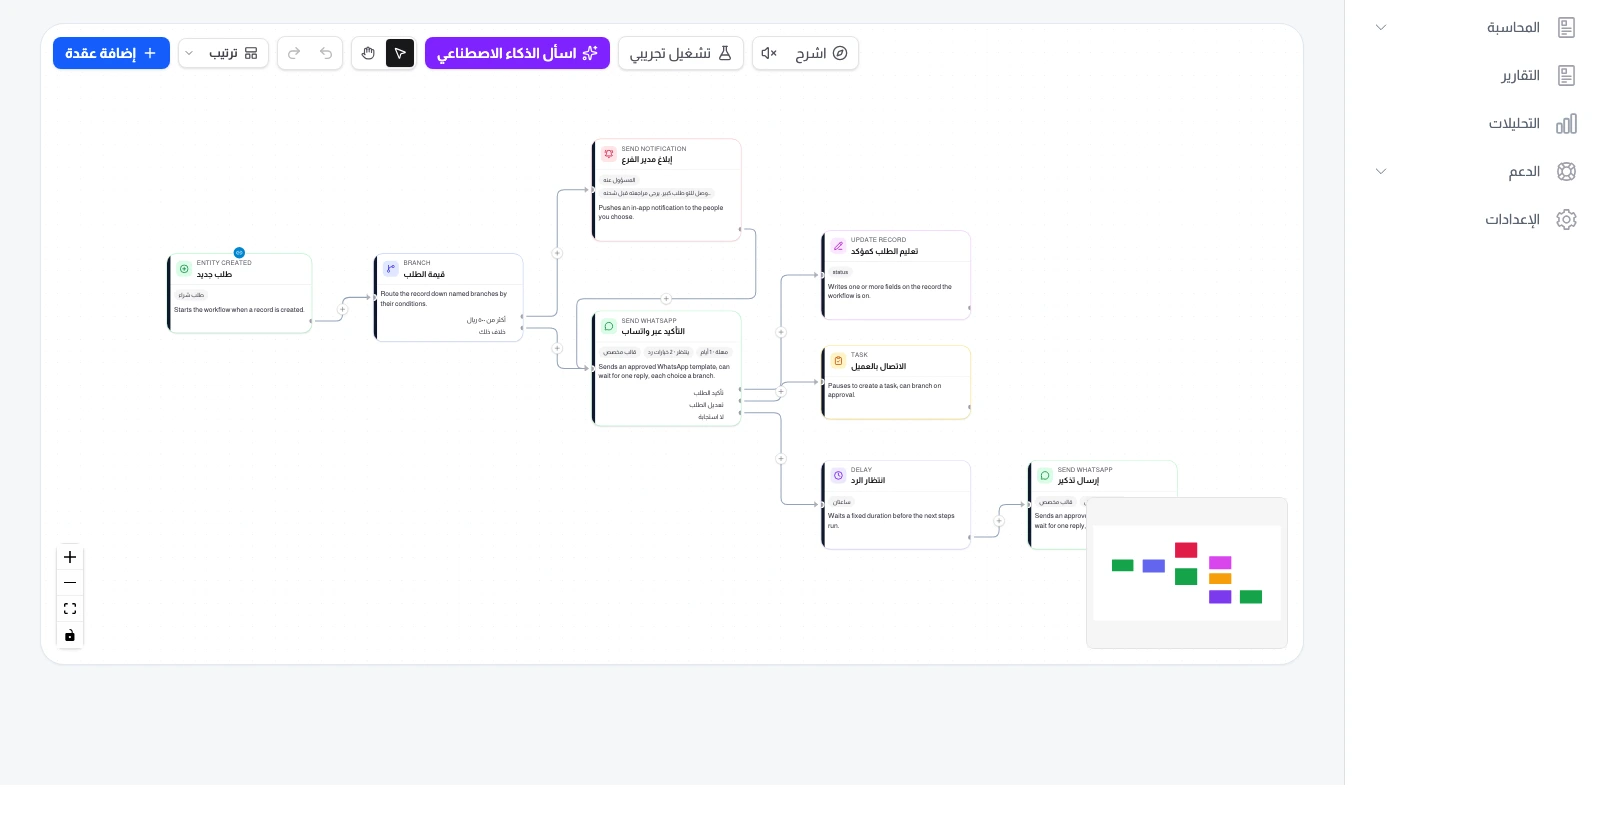Click the redo arrow icon

coord(294,53)
